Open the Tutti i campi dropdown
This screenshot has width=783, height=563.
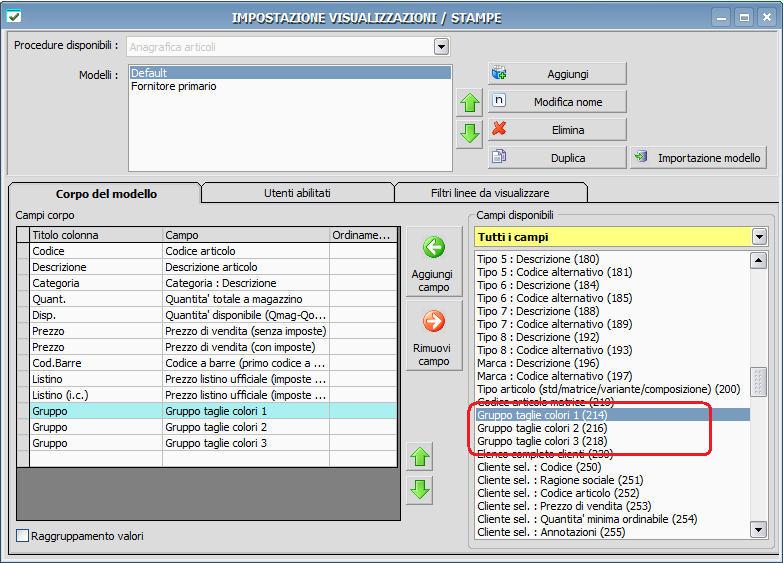(x=759, y=237)
